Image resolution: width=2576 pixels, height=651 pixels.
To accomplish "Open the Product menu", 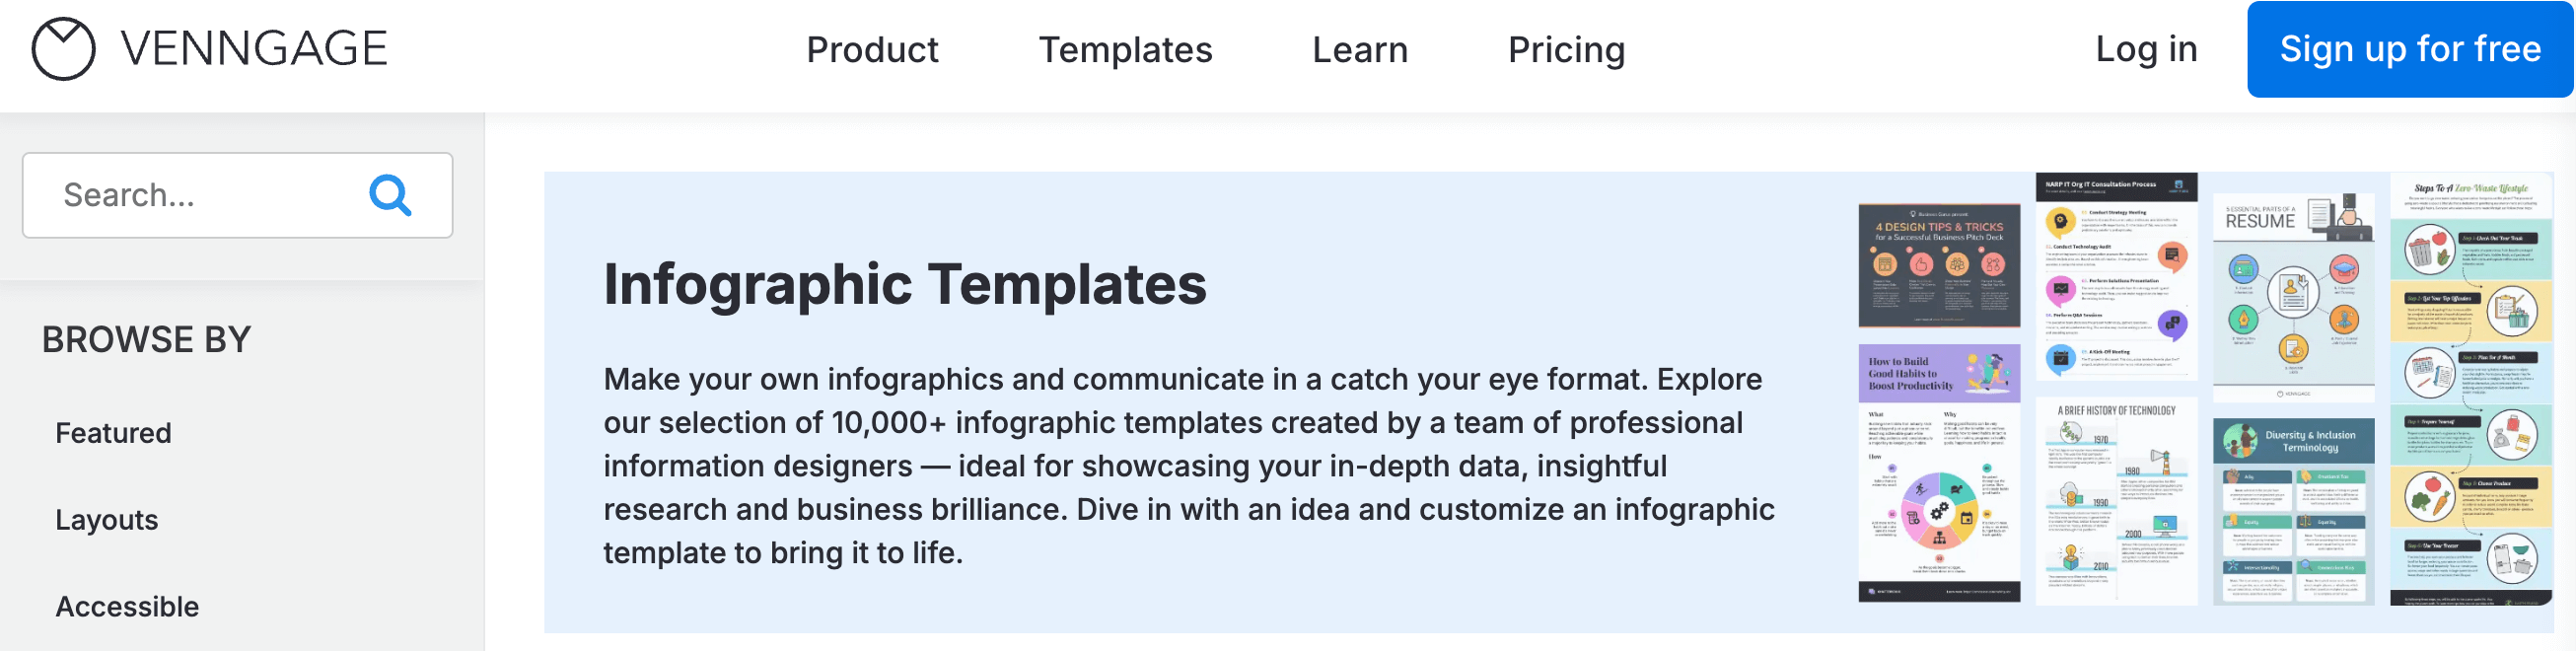I will tap(872, 50).
